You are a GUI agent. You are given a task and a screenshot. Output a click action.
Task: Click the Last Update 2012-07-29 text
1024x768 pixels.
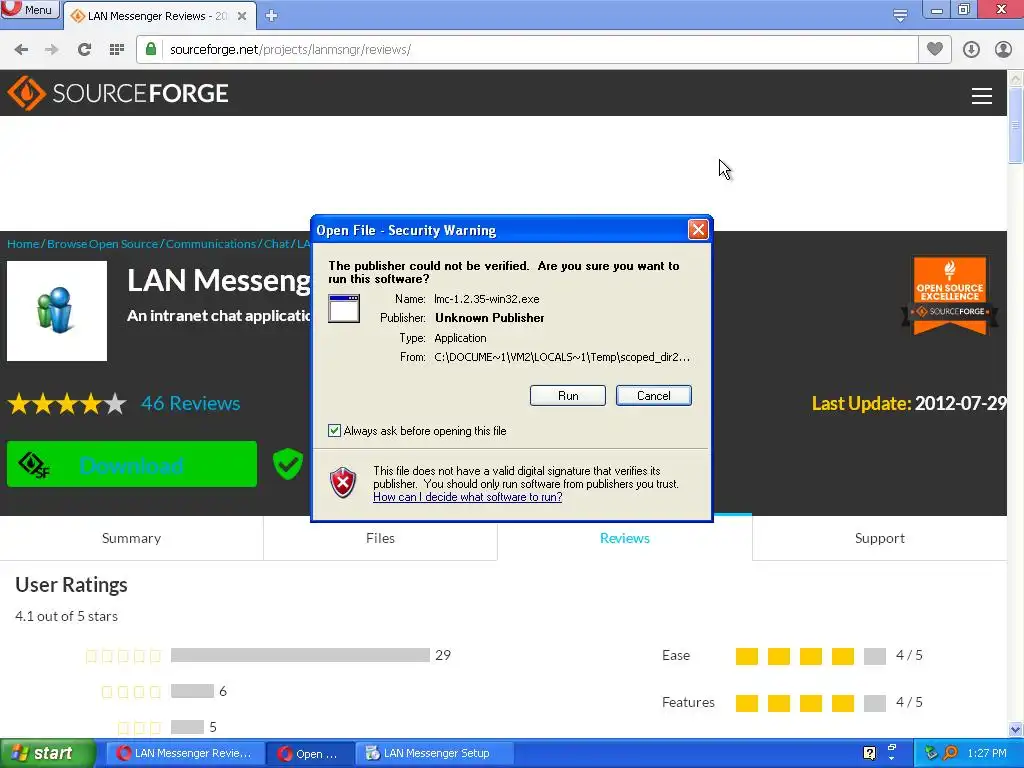[909, 403]
